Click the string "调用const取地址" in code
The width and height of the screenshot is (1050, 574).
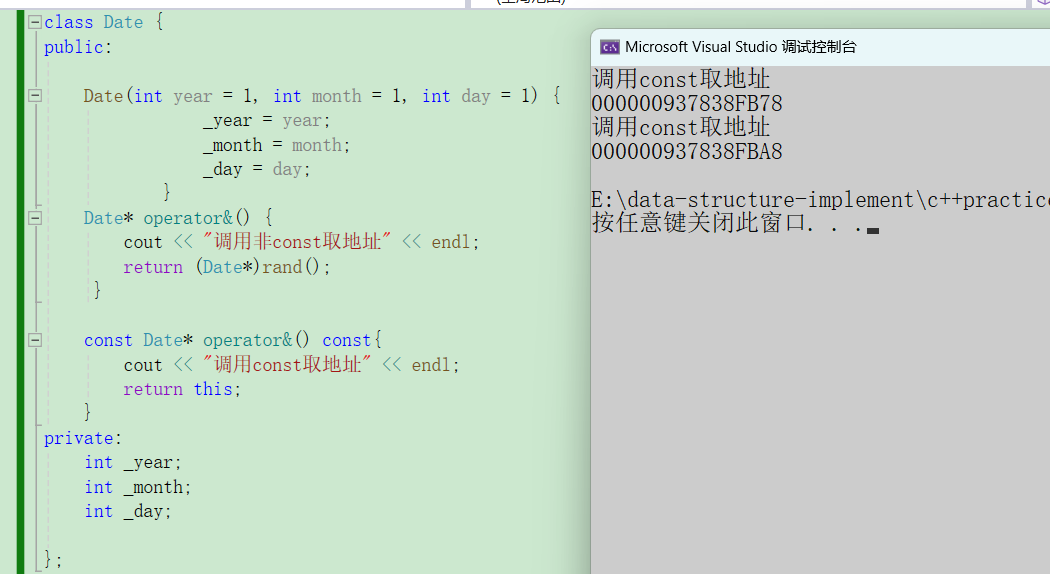[x=287, y=365]
